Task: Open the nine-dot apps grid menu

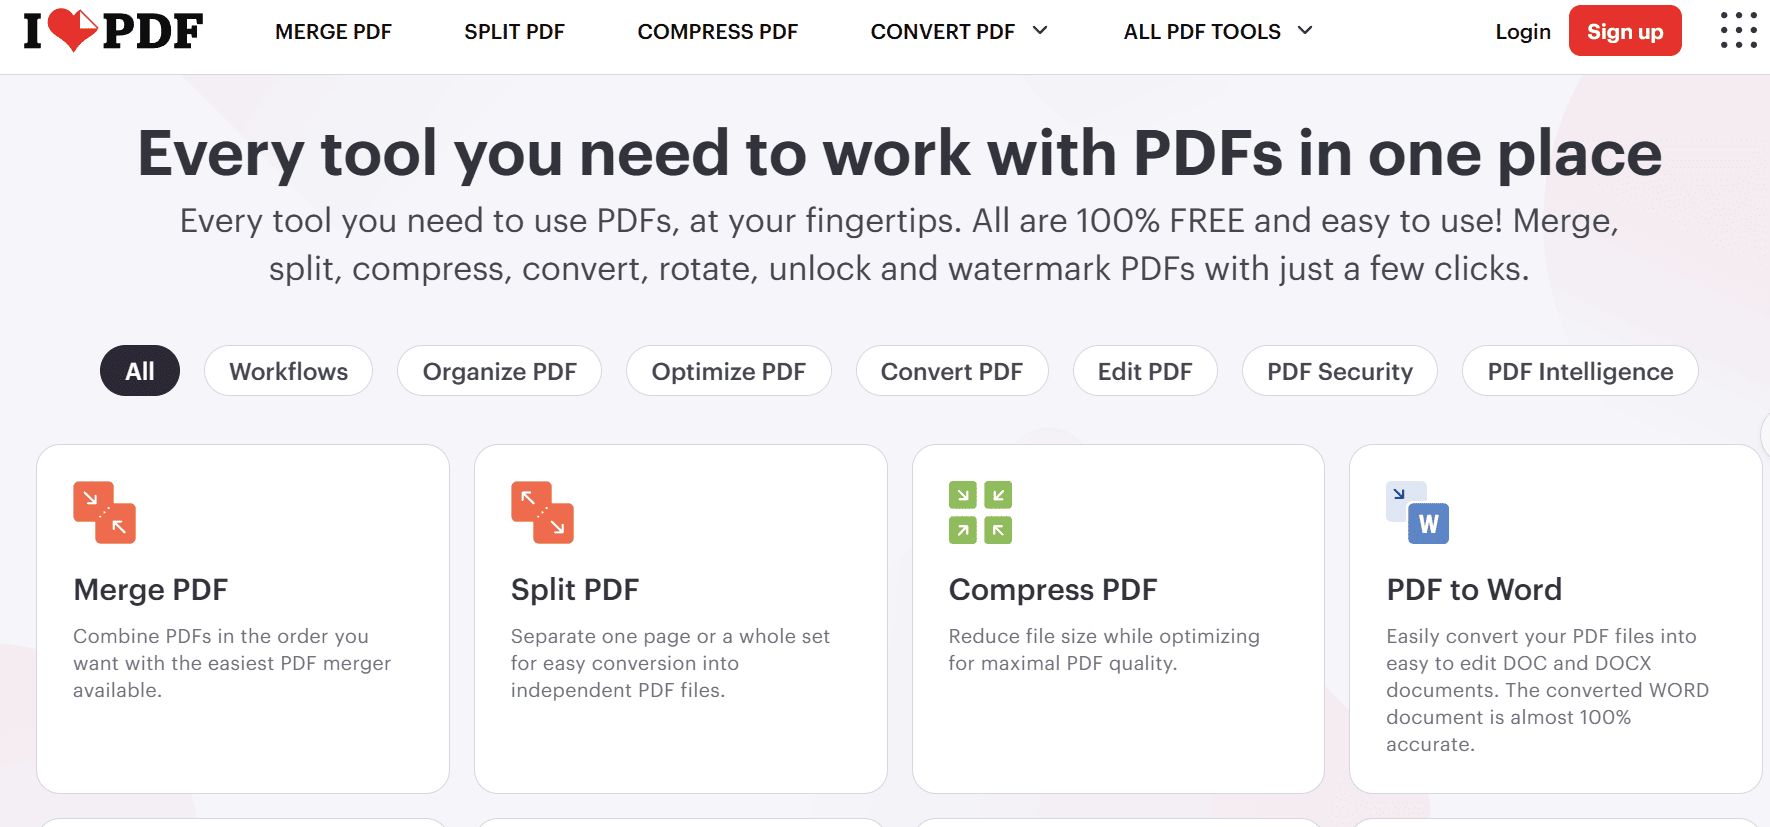Action: 1738,30
